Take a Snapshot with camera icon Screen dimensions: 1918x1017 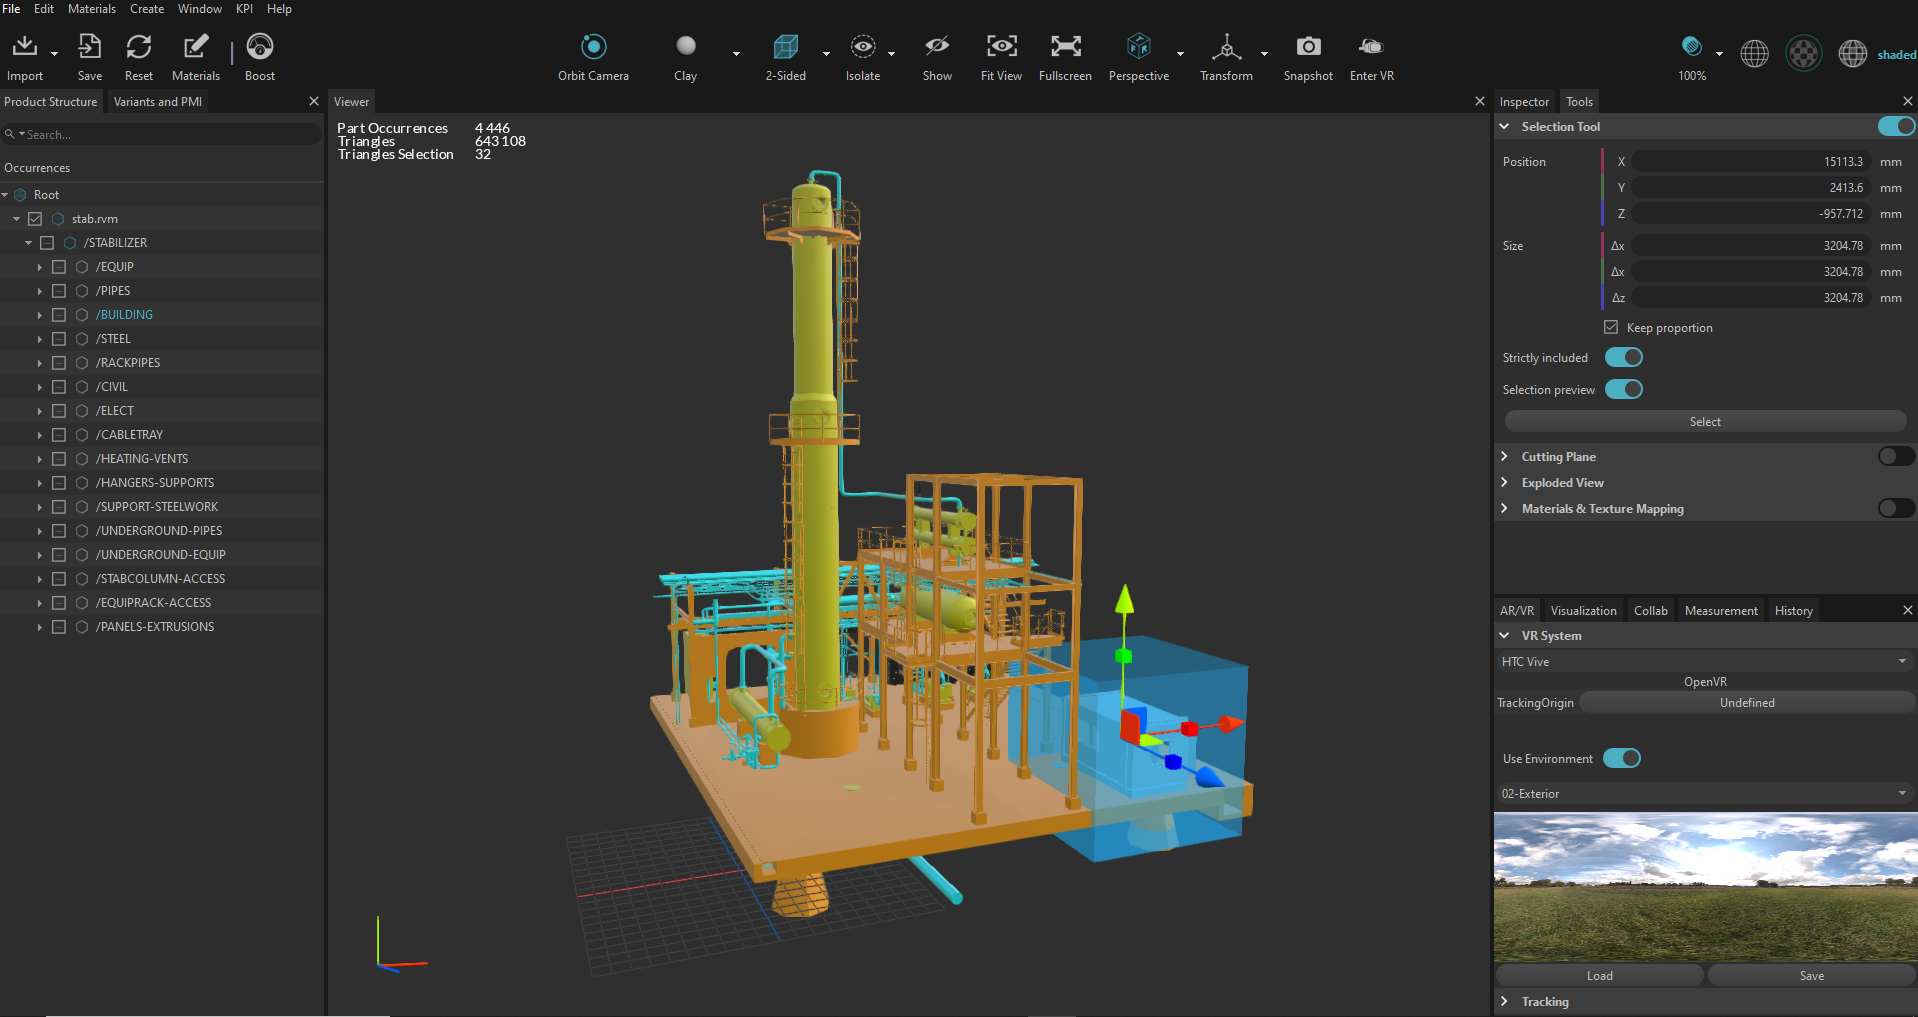[x=1308, y=47]
